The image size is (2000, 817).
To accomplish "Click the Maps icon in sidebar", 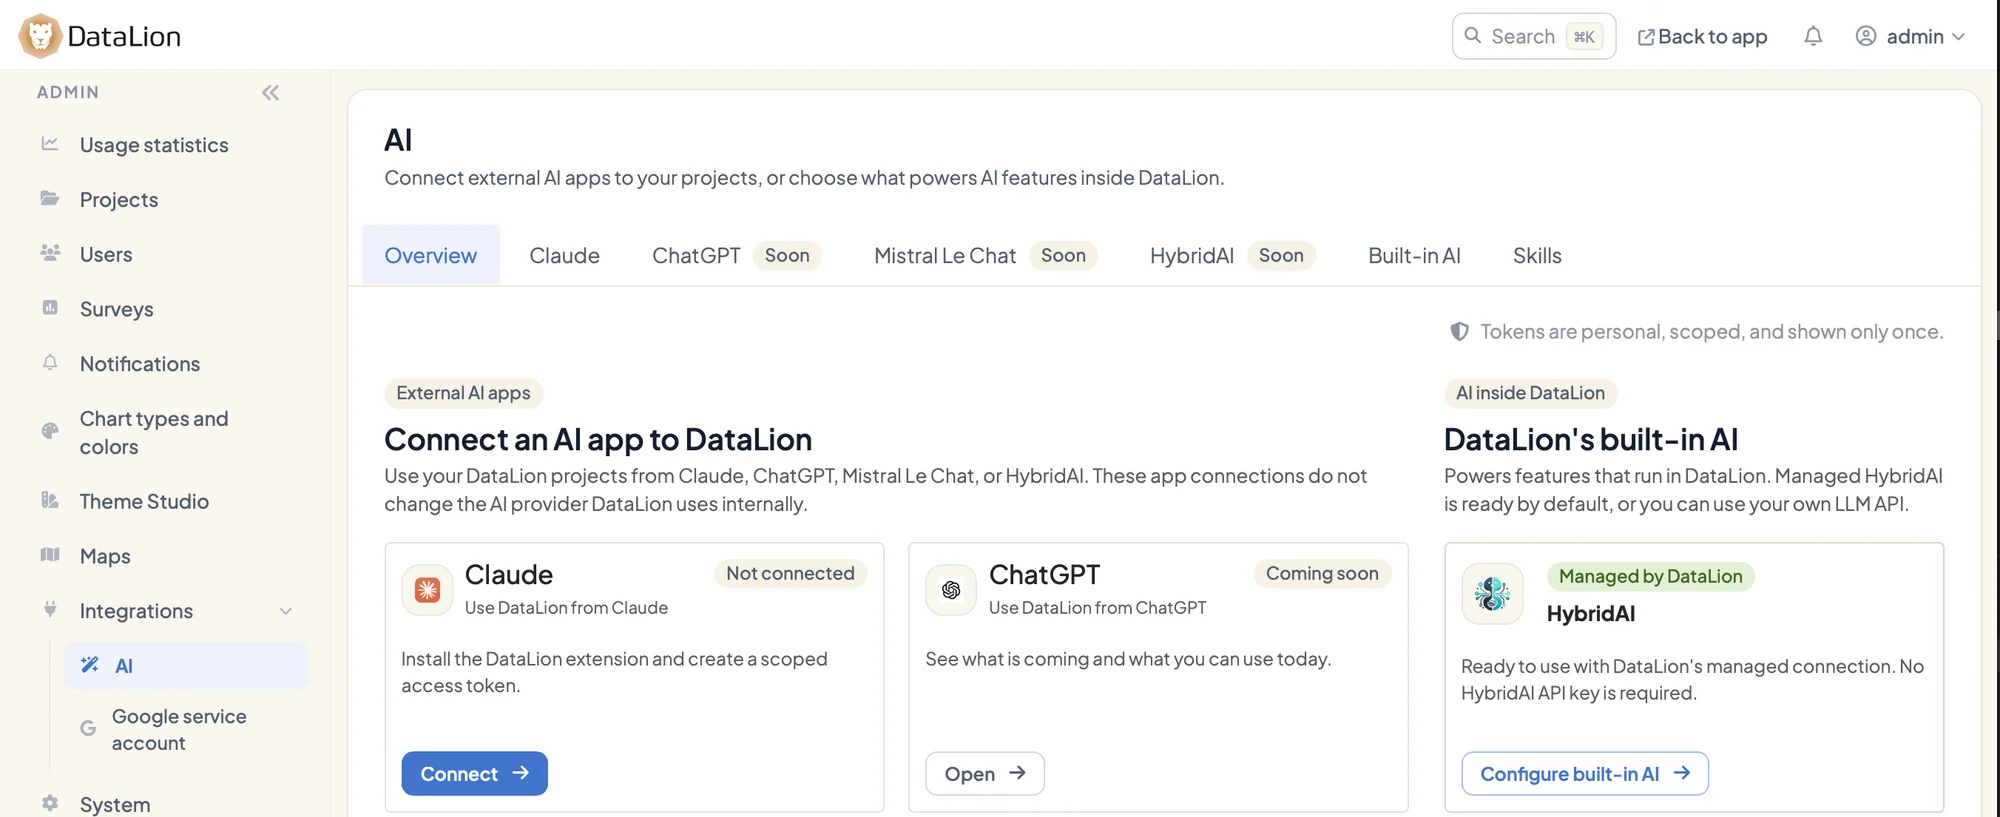I will point(50,555).
